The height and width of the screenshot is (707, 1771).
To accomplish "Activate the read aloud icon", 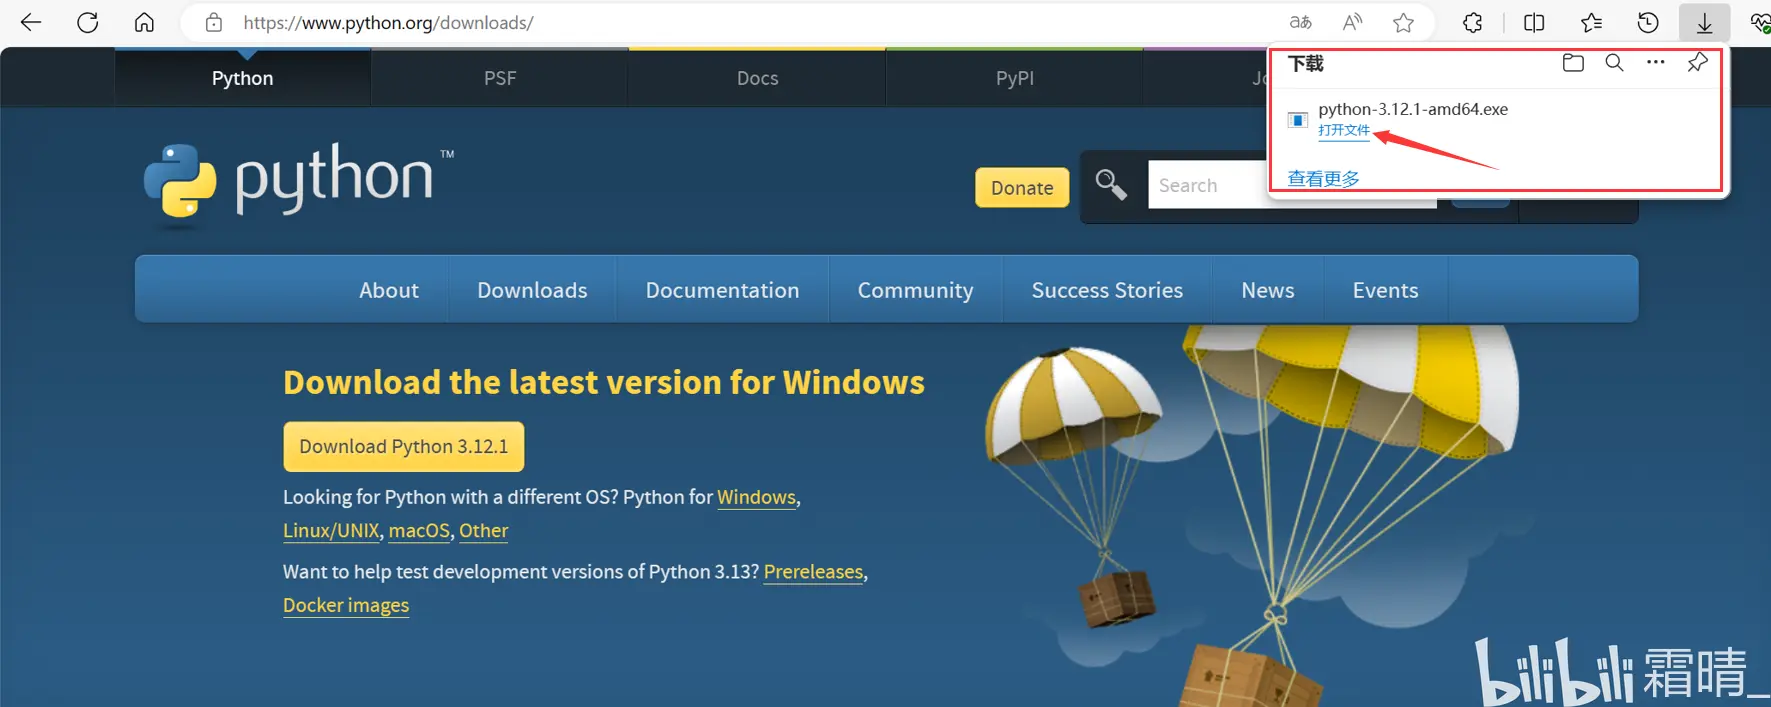I will click(x=1352, y=22).
